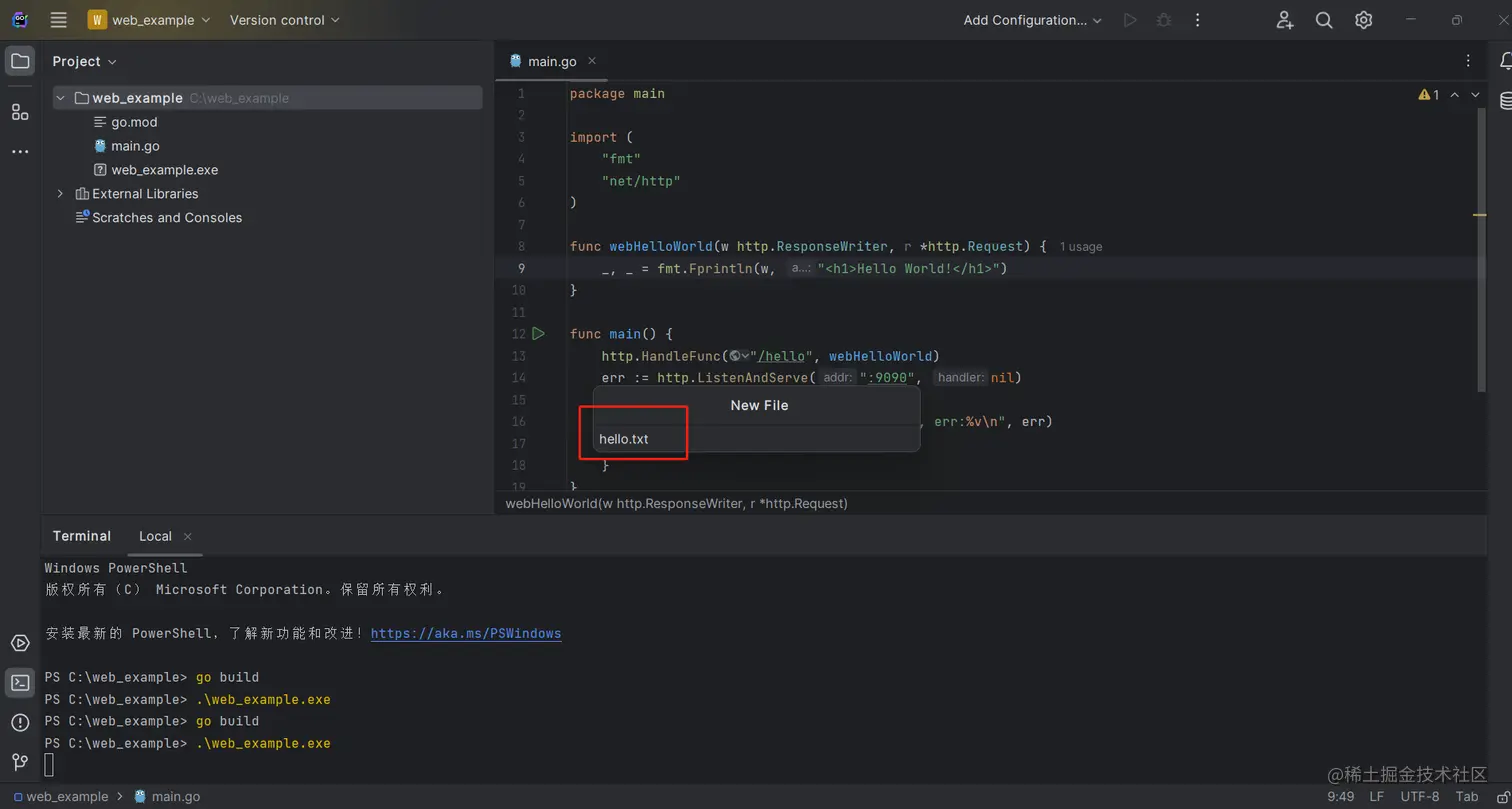Open the Structure tool window icon
The image size is (1512, 809).
point(20,112)
